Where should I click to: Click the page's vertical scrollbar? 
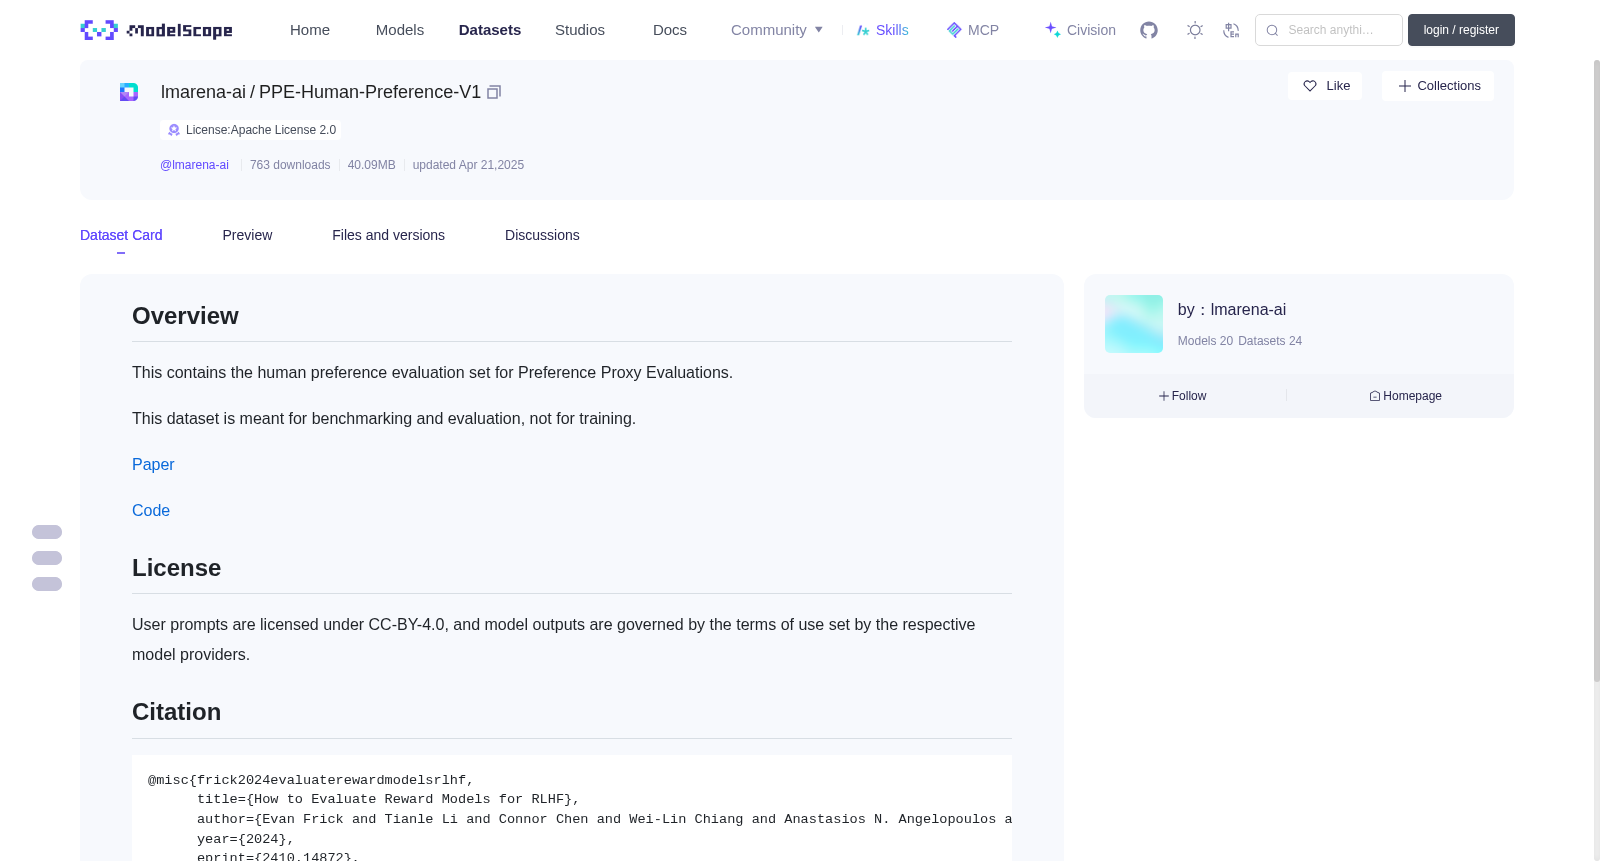[1596, 370]
